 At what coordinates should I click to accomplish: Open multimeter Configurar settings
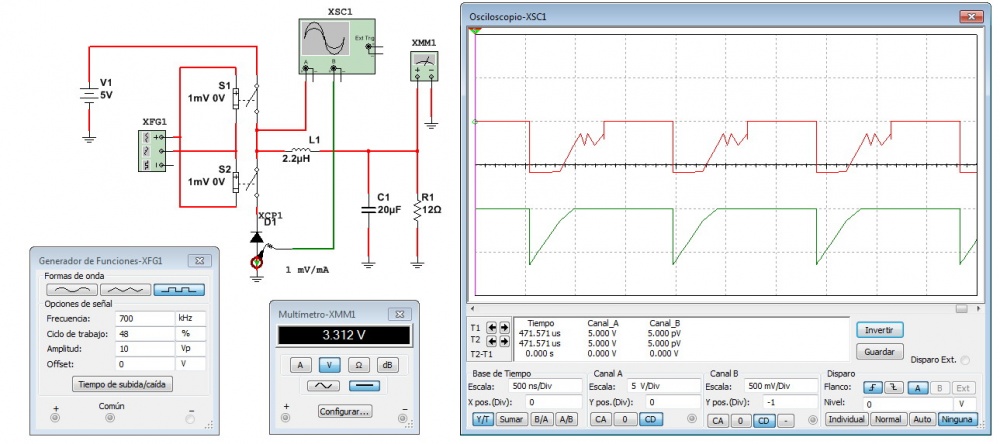click(x=344, y=411)
